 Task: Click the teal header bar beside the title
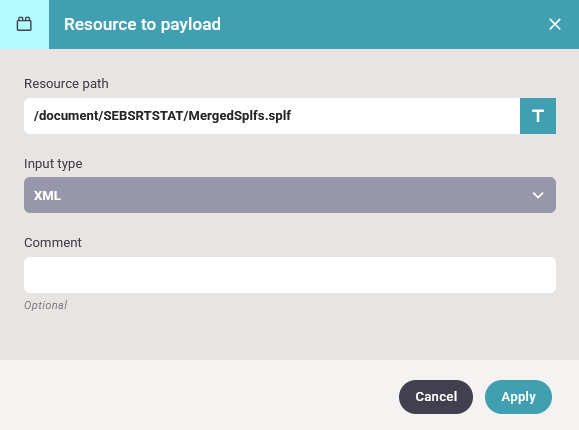(x=384, y=24)
